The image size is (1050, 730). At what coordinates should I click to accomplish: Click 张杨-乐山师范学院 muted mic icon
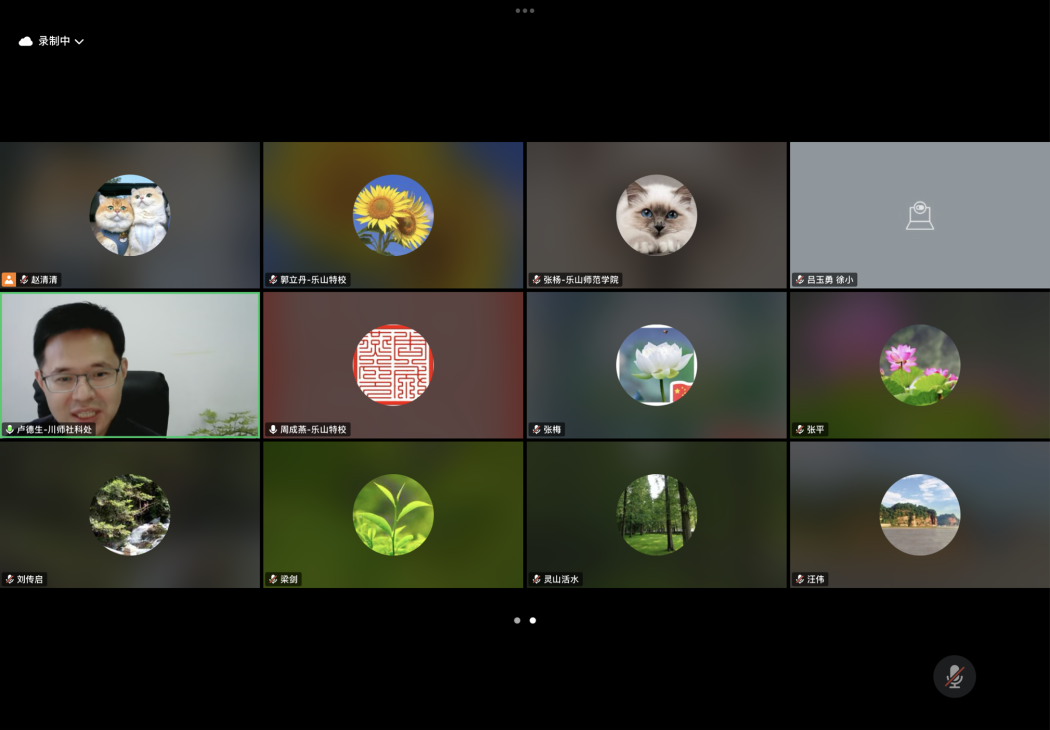tap(536, 280)
